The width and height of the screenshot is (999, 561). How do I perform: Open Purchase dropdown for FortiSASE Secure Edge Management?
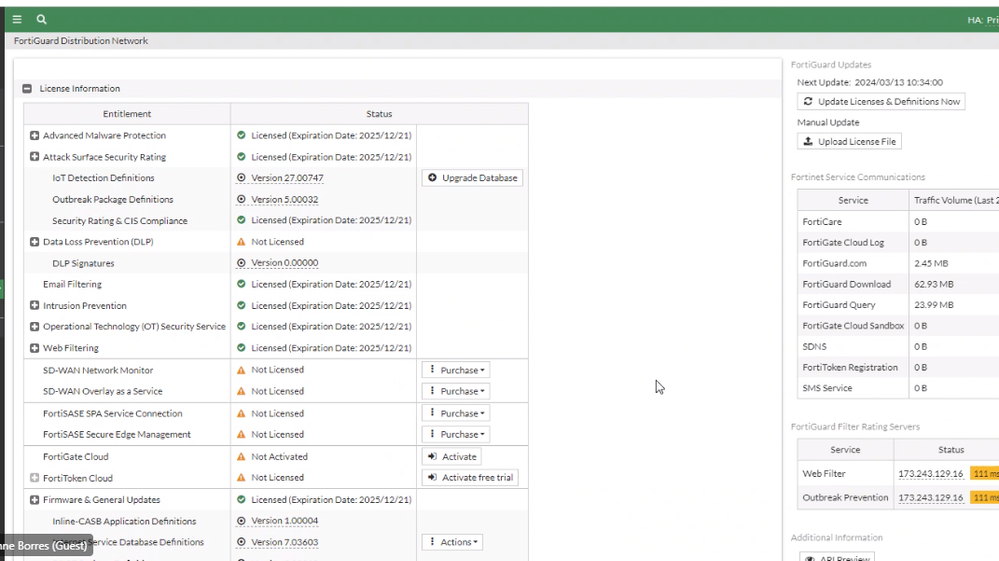click(456, 434)
